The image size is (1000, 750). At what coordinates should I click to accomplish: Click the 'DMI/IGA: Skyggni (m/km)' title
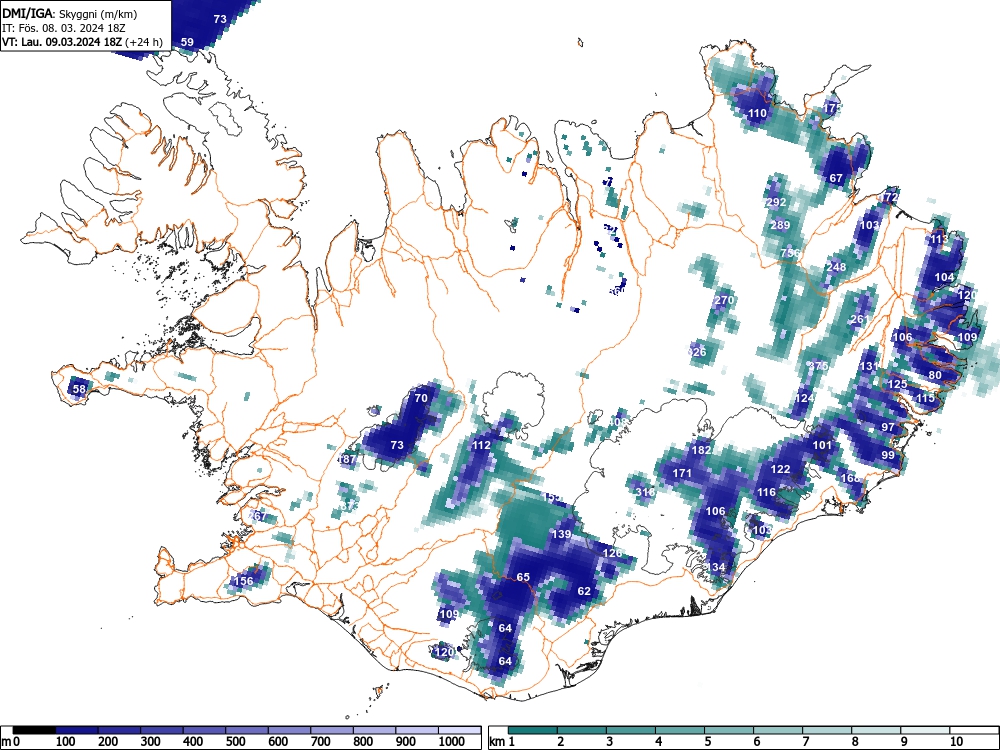70,13
